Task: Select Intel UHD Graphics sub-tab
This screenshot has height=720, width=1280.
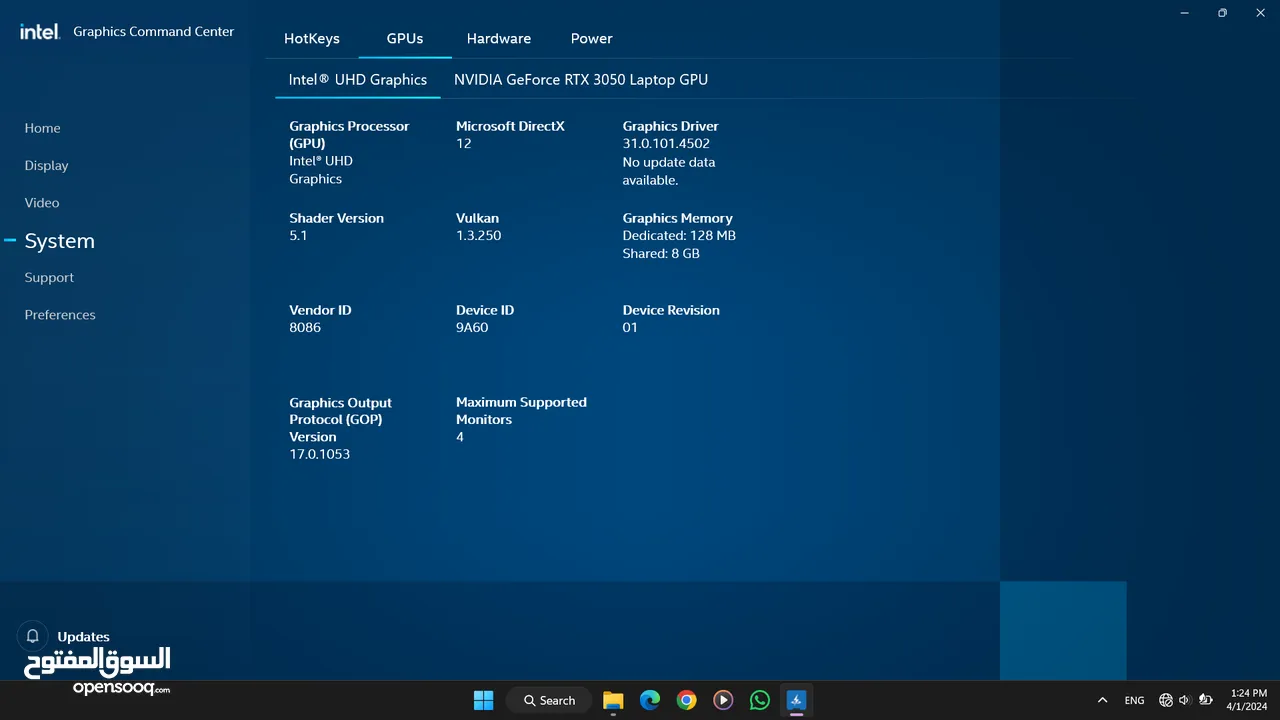Action: [x=358, y=79]
